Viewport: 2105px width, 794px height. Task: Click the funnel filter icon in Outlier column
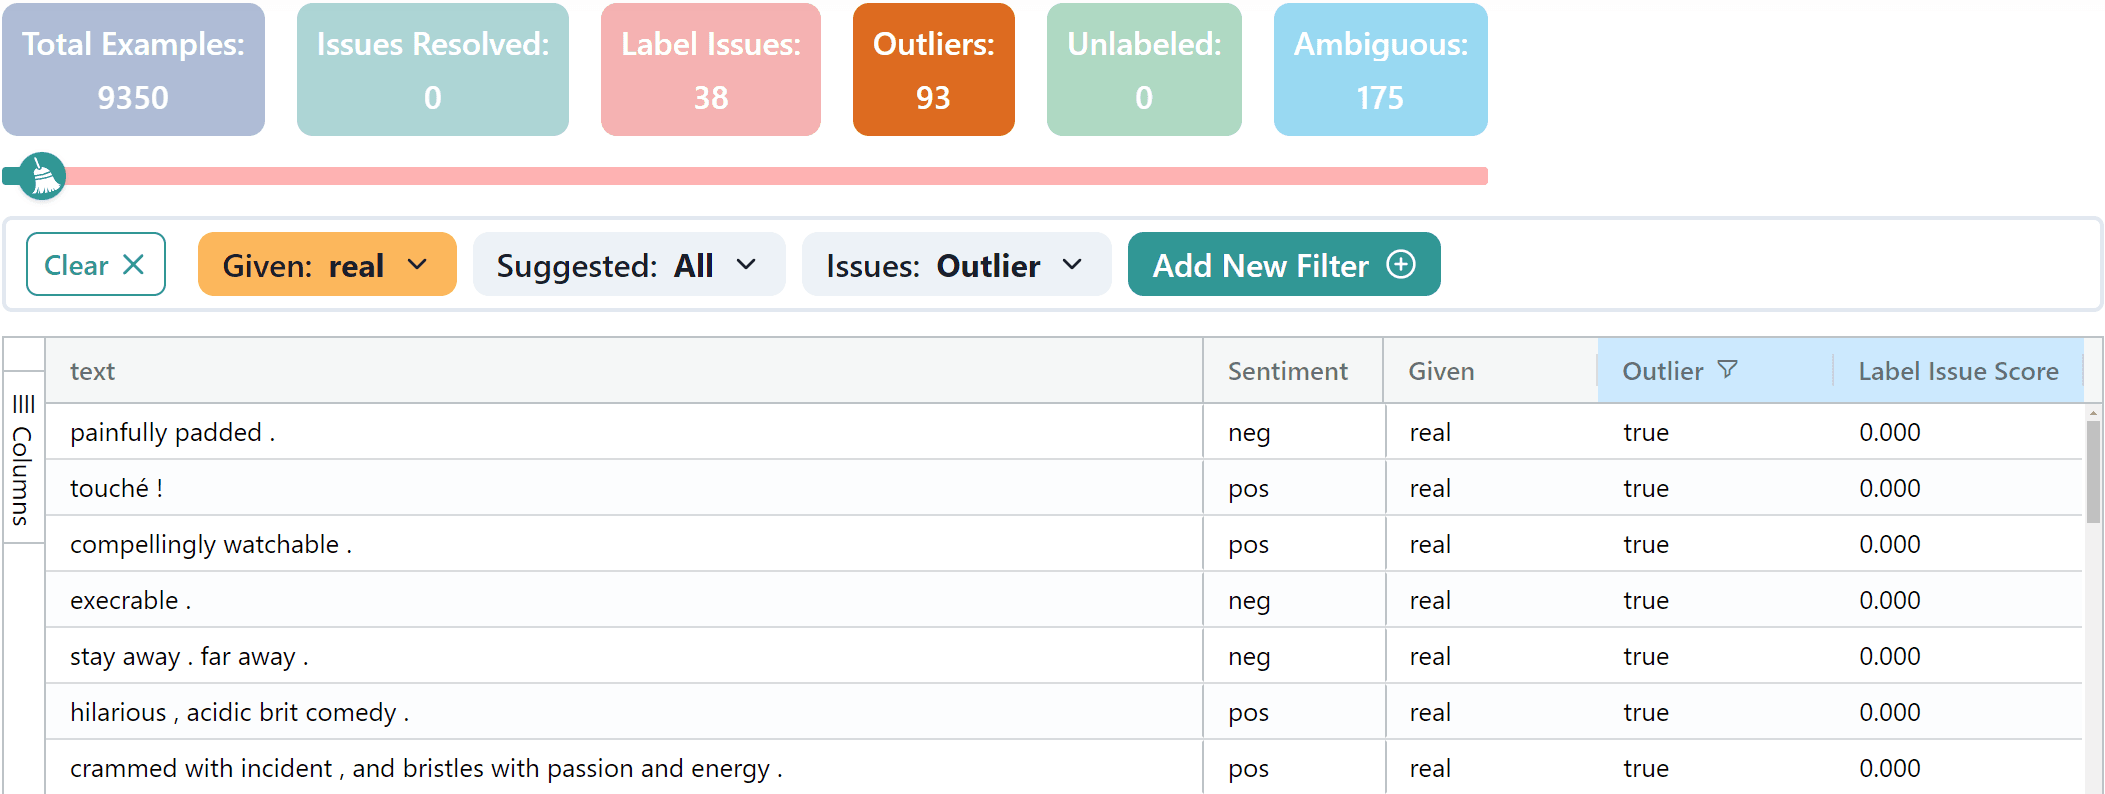[x=1727, y=370]
